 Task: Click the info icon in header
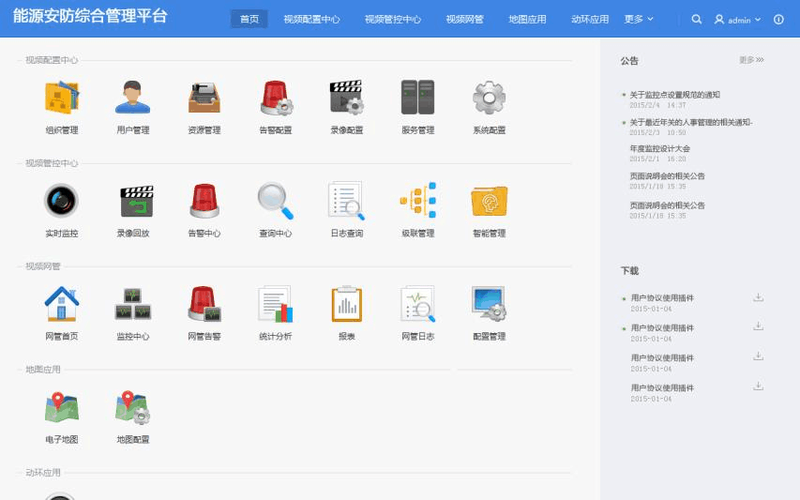(x=779, y=19)
